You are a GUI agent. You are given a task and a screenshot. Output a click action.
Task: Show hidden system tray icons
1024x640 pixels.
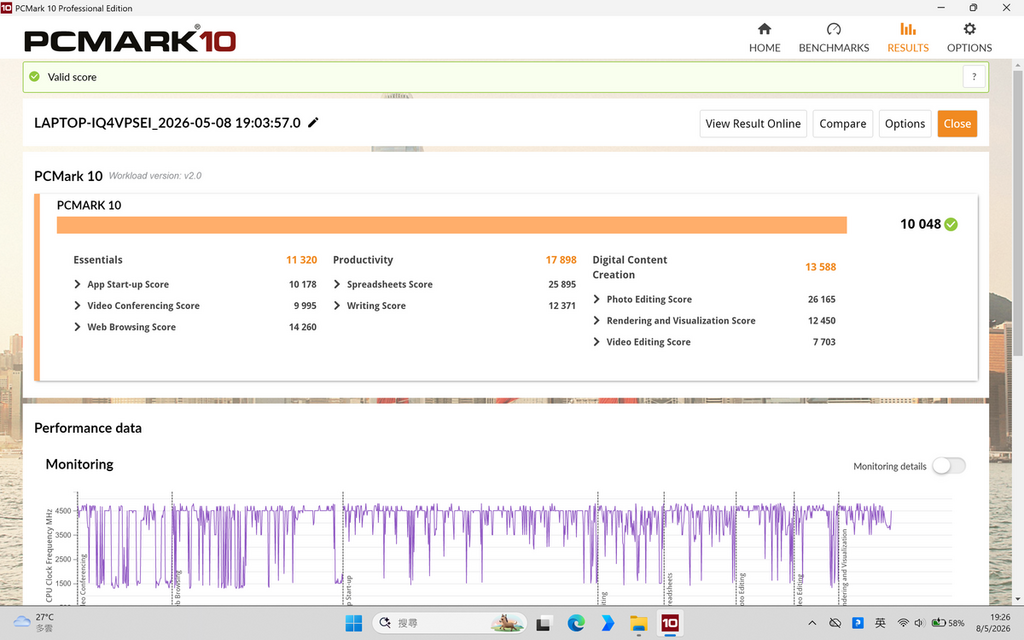(812, 623)
